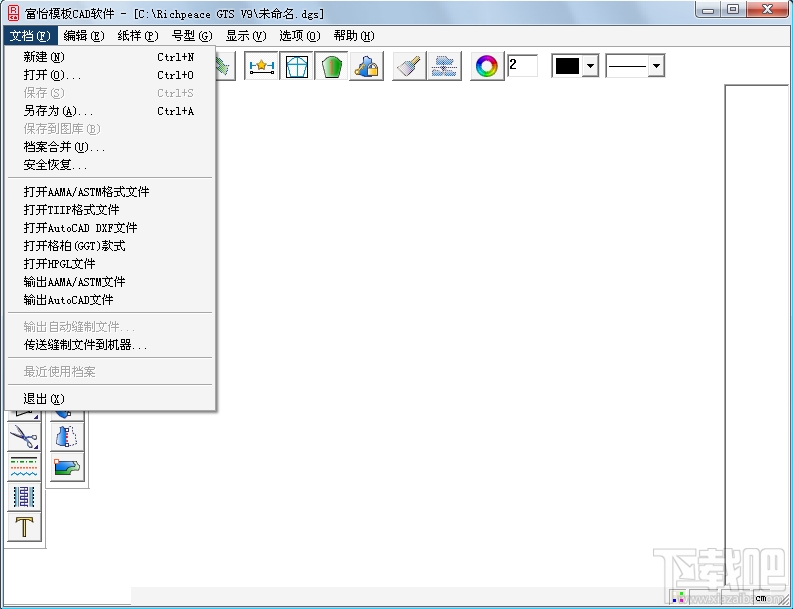Viewport: 793px width, 609px height.
Task: Click the garment piece with dotted mirror tool
Action: (x=67, y=437)
